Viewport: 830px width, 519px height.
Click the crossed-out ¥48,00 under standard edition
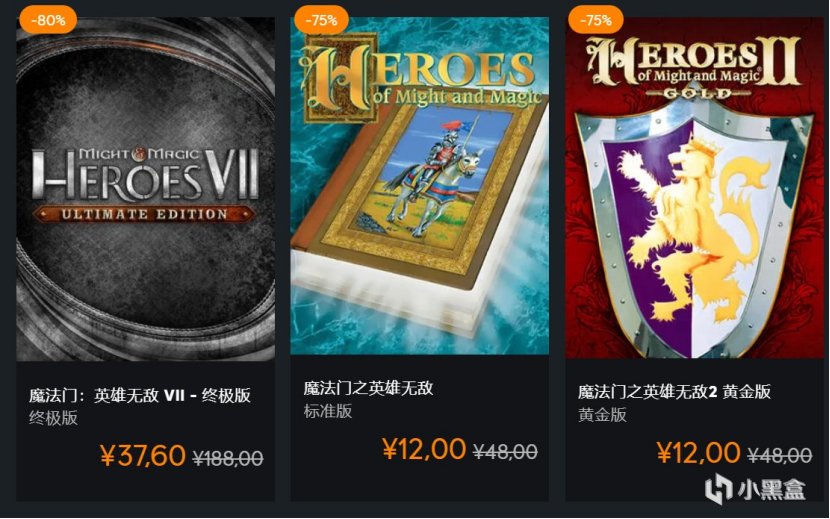[x=506, y=451]
